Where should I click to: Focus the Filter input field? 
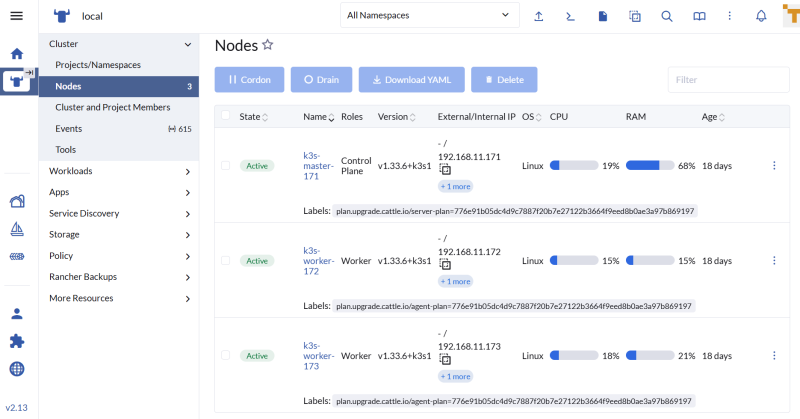coord(729,80)
